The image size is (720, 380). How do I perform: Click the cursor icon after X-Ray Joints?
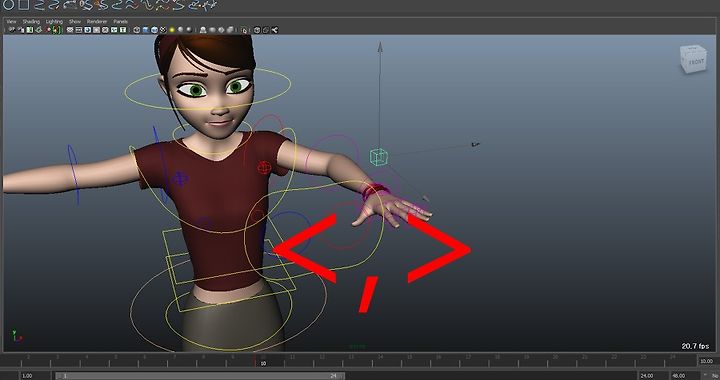(x=244, y=30)
